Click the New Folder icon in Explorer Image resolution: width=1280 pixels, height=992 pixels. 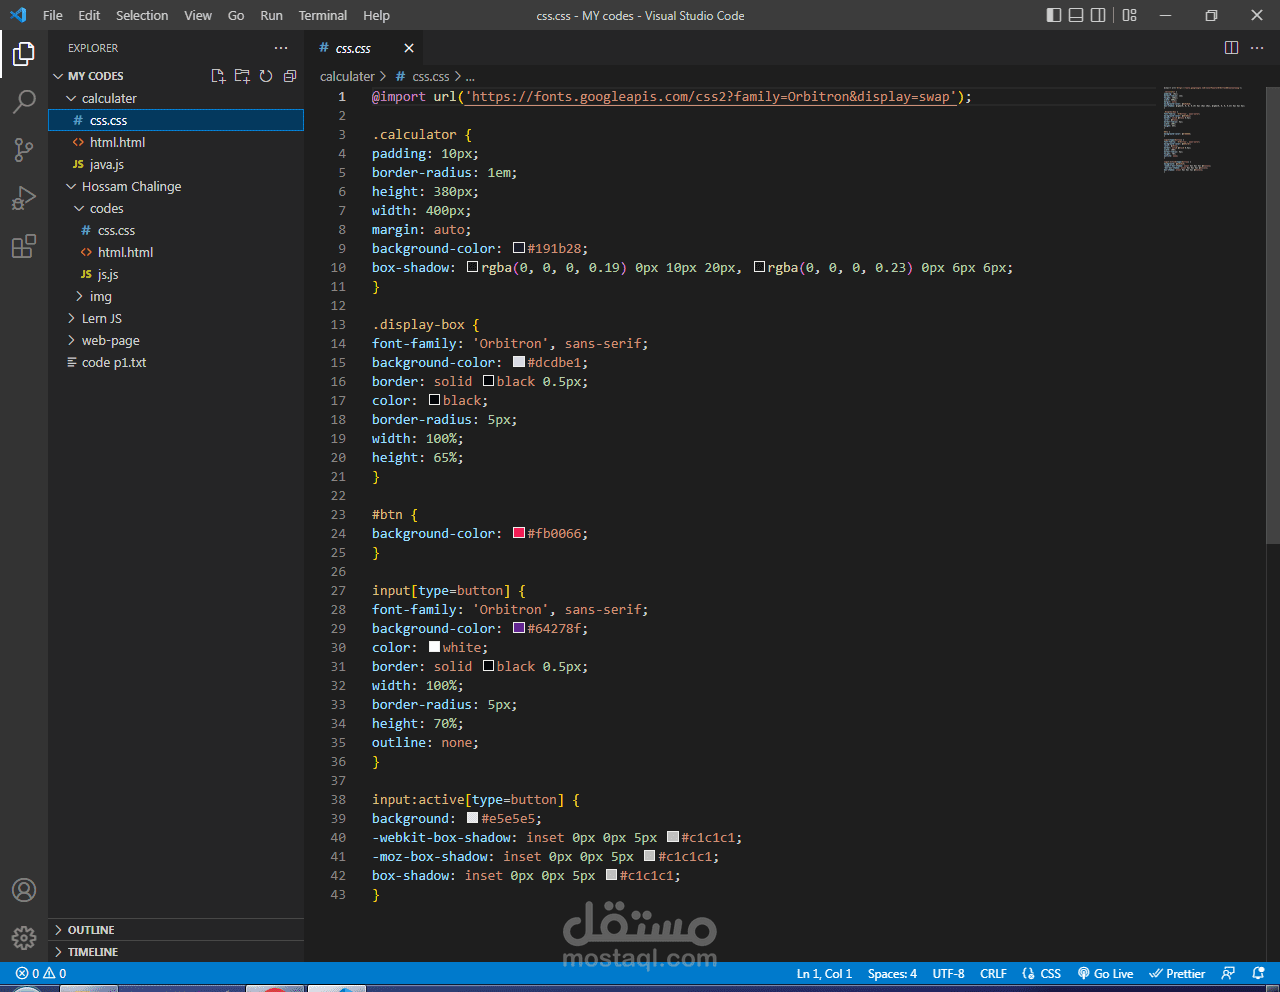pyautogui.click(x=242, y=76)
